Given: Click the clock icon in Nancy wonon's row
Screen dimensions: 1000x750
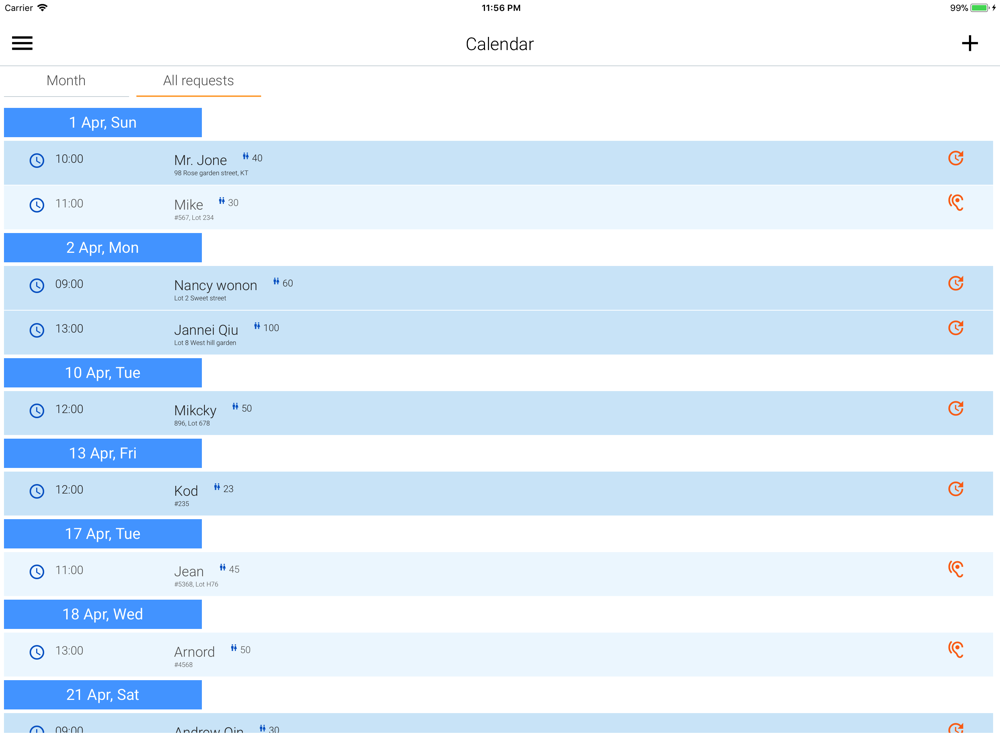Looking at the screenshot, I should (x=37, y=285).
